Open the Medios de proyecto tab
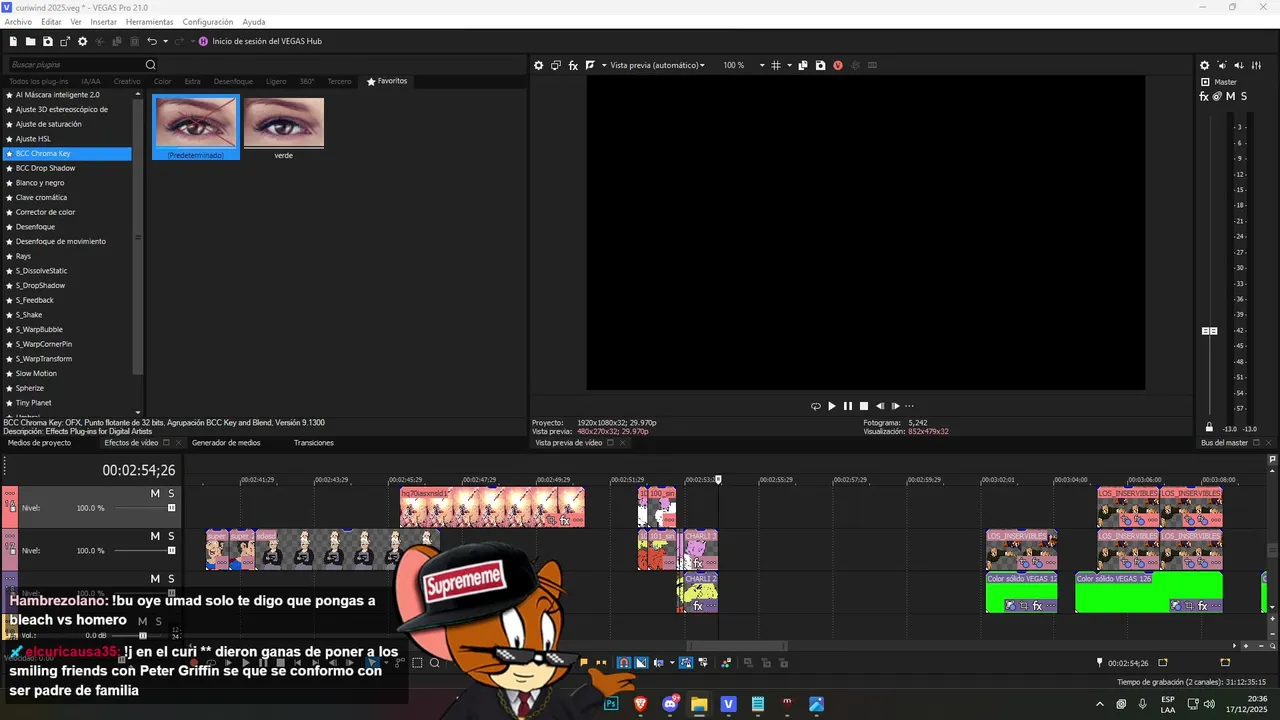The height and width of the screenshot is (720, 1280). pos(40,443)
